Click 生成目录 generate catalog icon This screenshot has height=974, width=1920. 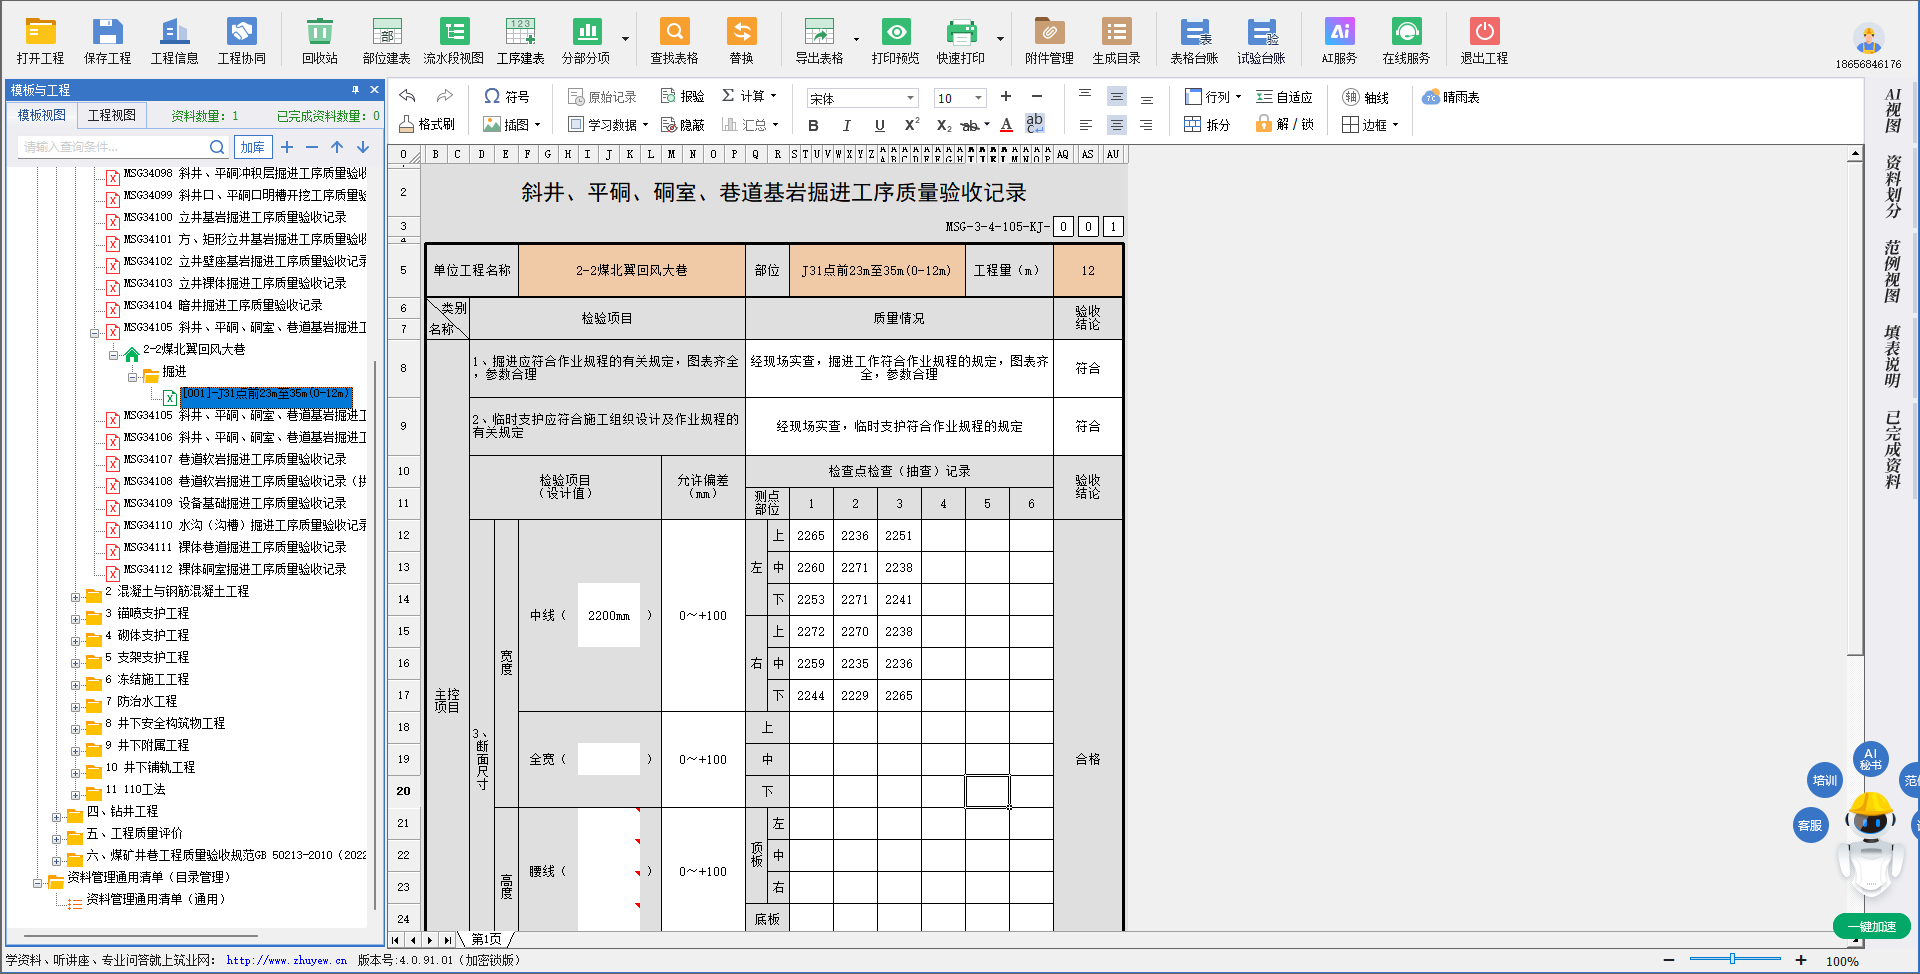[1116, 41]
